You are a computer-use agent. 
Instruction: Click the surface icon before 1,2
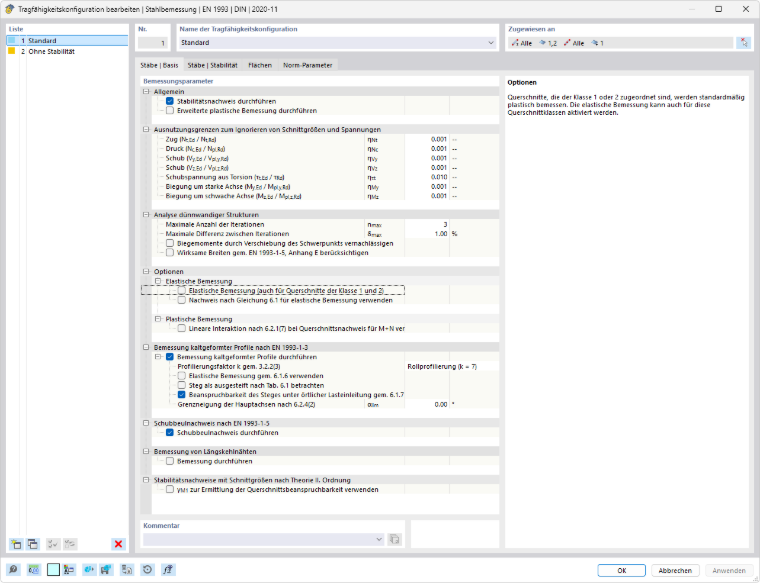(543, 43)
